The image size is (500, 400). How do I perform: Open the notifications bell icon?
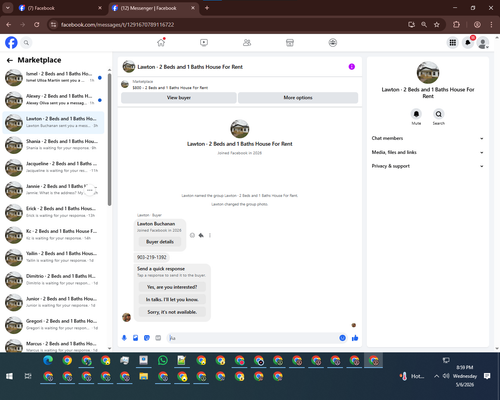(x=468, y=43)
